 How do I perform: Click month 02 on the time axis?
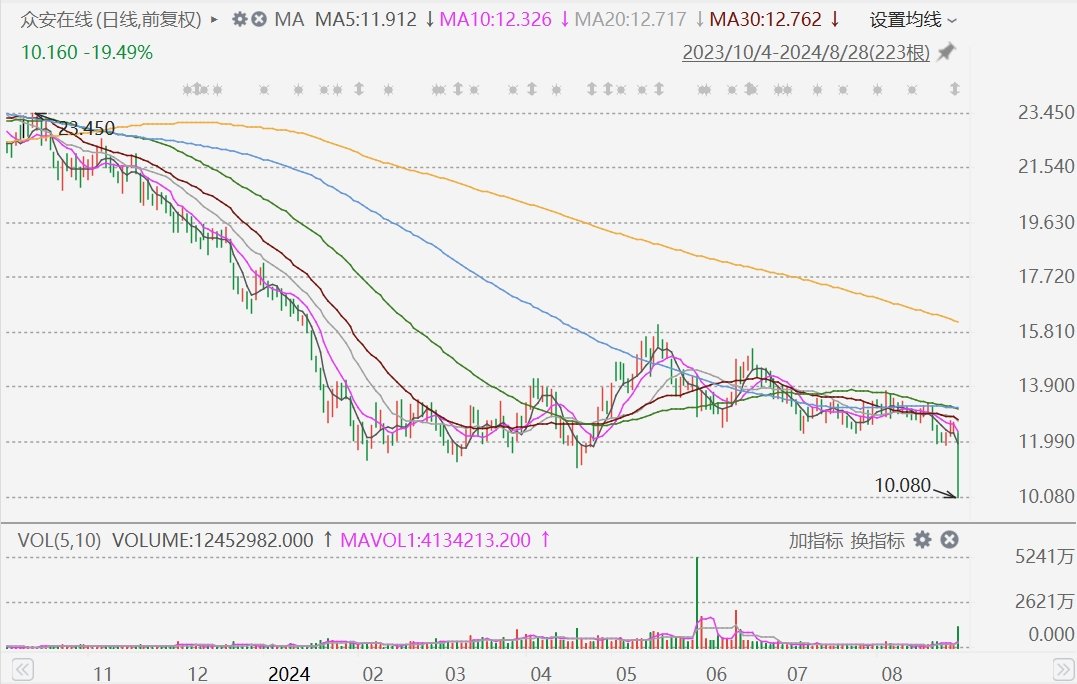(x=372, y=674)
